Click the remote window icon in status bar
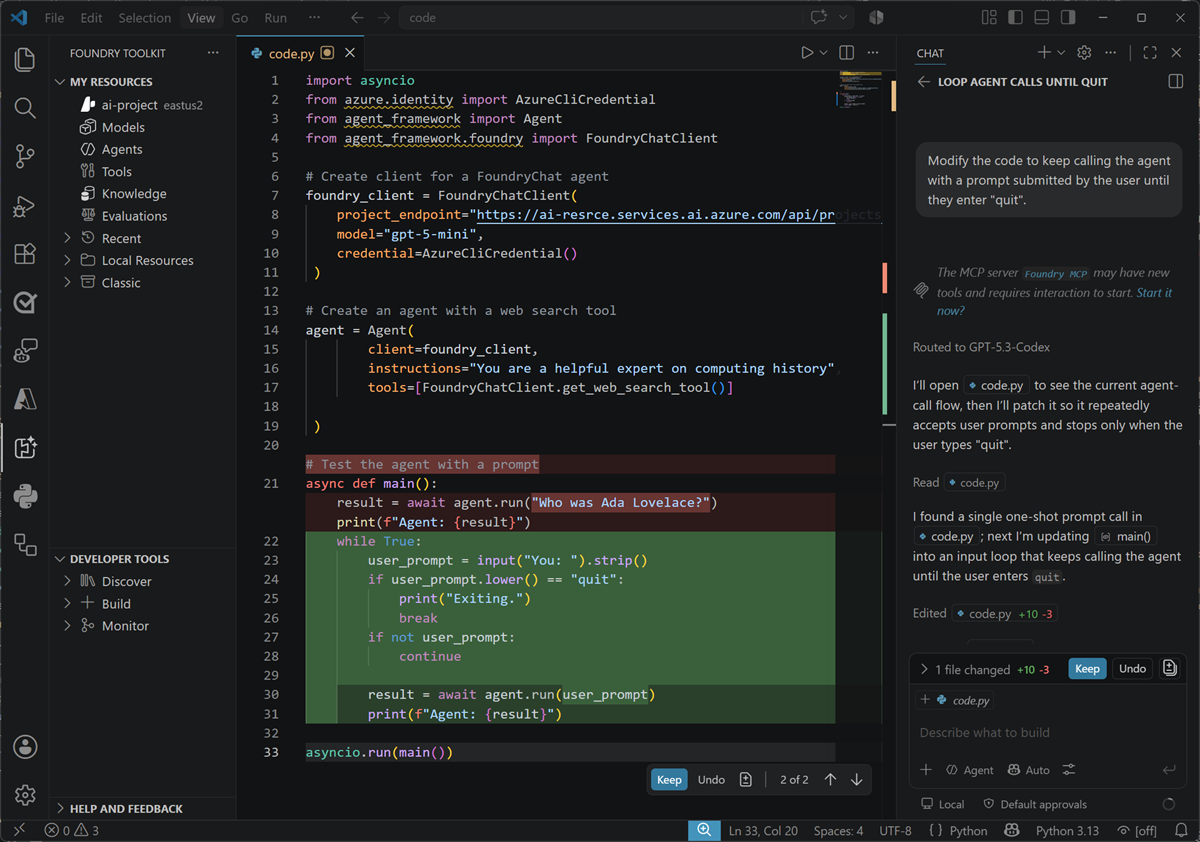Screen dimensions: 1200x842 [17, 831]
